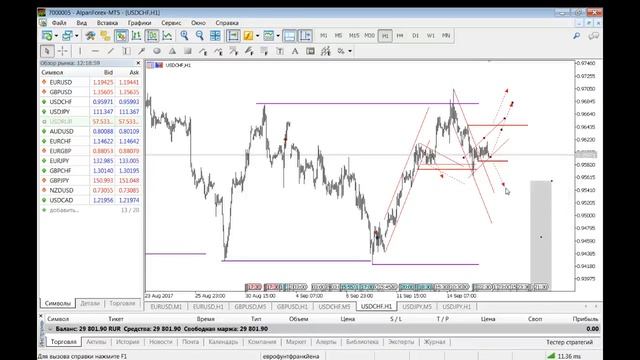This screenshot has height=360, width=640.
Task: Tile chart windows with the grid icon
Action: point(215,36)
